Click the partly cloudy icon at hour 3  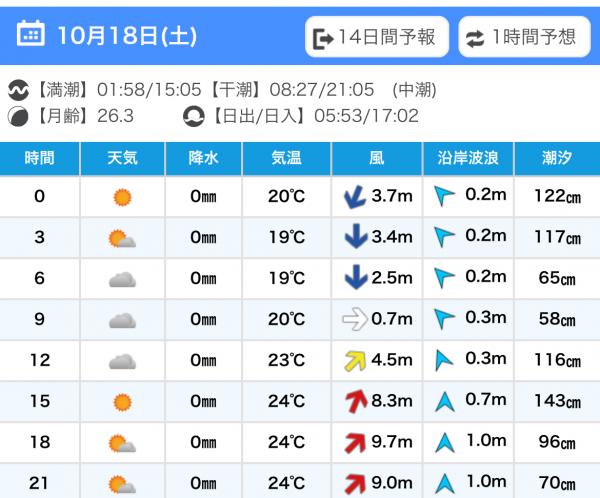(122, 238)
